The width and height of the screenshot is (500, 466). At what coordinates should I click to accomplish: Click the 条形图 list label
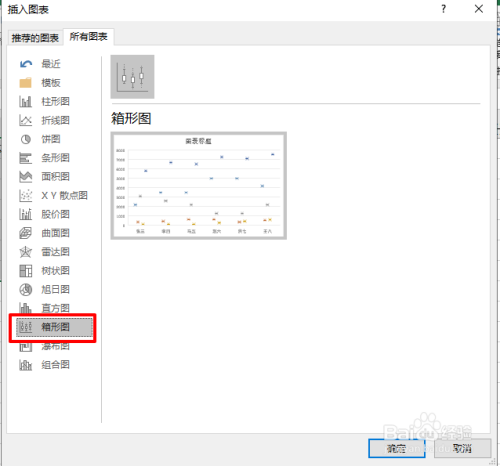[55, 158]
